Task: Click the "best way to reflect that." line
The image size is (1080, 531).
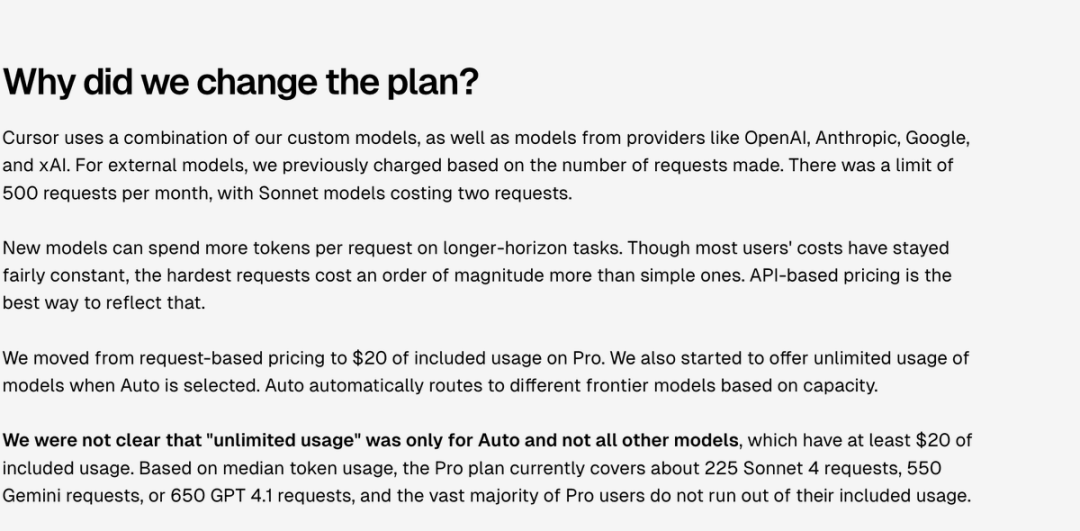Action: pyautogui.click(x=104, y=303)
